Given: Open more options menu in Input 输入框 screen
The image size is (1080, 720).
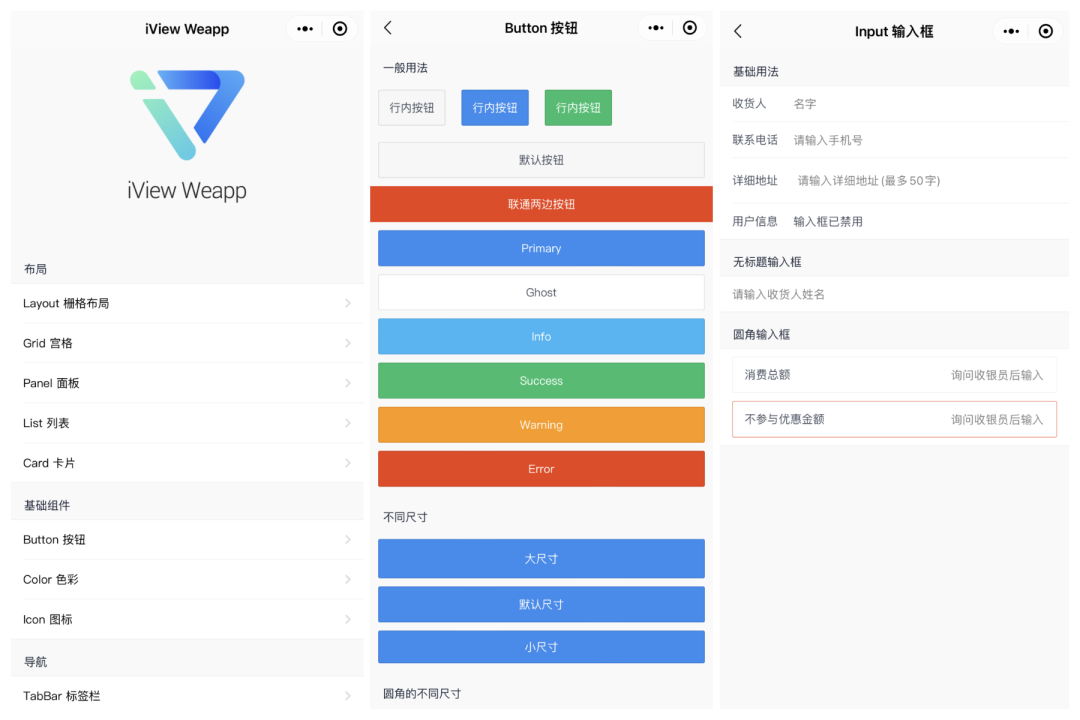Looking at the screenshot, I should coord(1011,31).
